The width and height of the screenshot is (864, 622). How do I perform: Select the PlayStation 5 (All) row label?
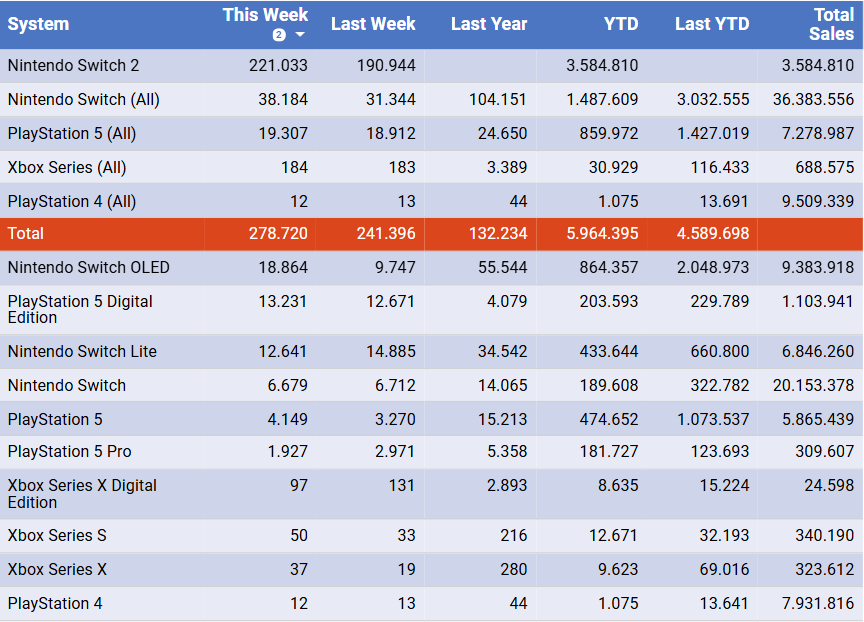pos(72,134)
